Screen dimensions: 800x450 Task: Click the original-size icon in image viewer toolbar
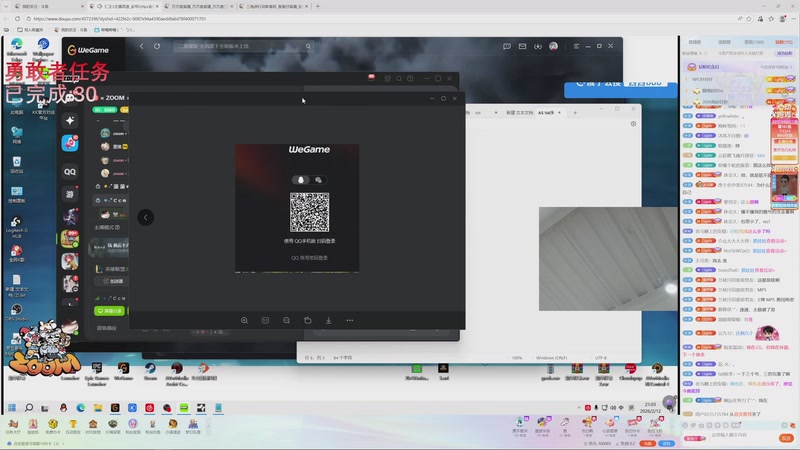tap(265, 320)
